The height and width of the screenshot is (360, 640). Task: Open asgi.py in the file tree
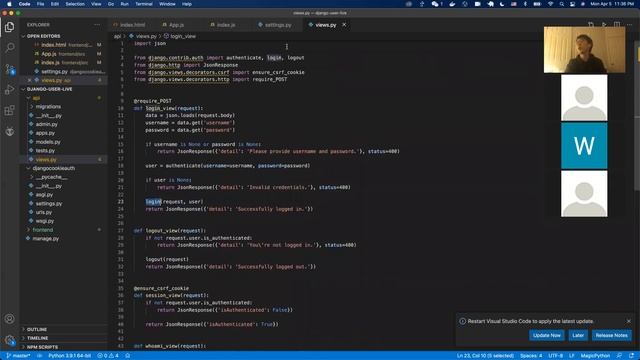tap(44, 195)
